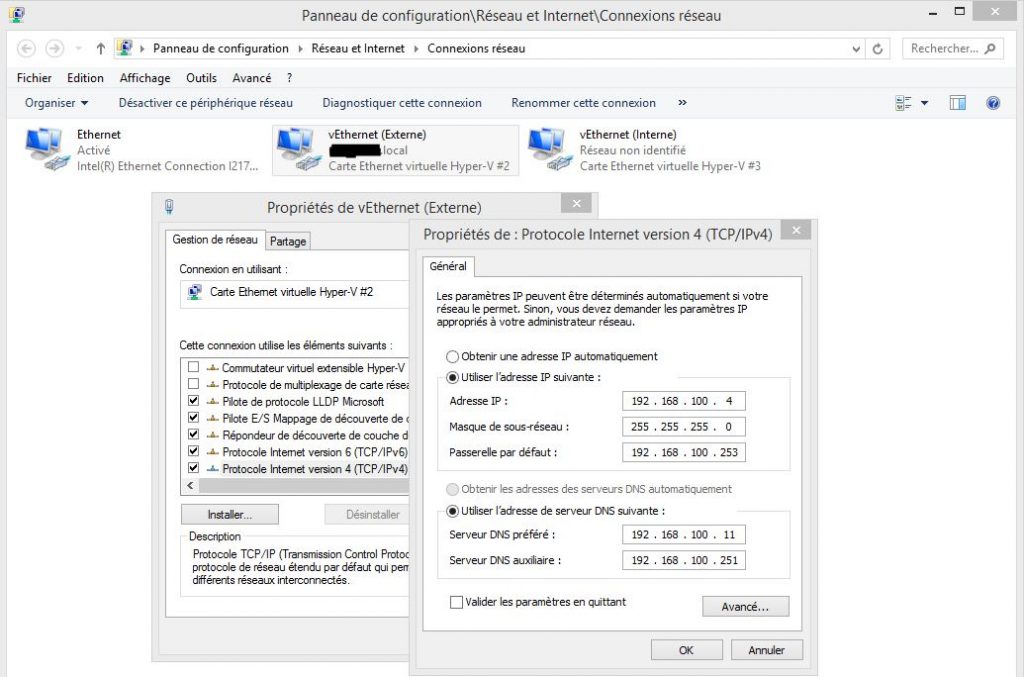Enable 'Obtenir une adresse IP automatiquement'
The width and height of the screenshot is (1024, 677).
tap(452, 356)
